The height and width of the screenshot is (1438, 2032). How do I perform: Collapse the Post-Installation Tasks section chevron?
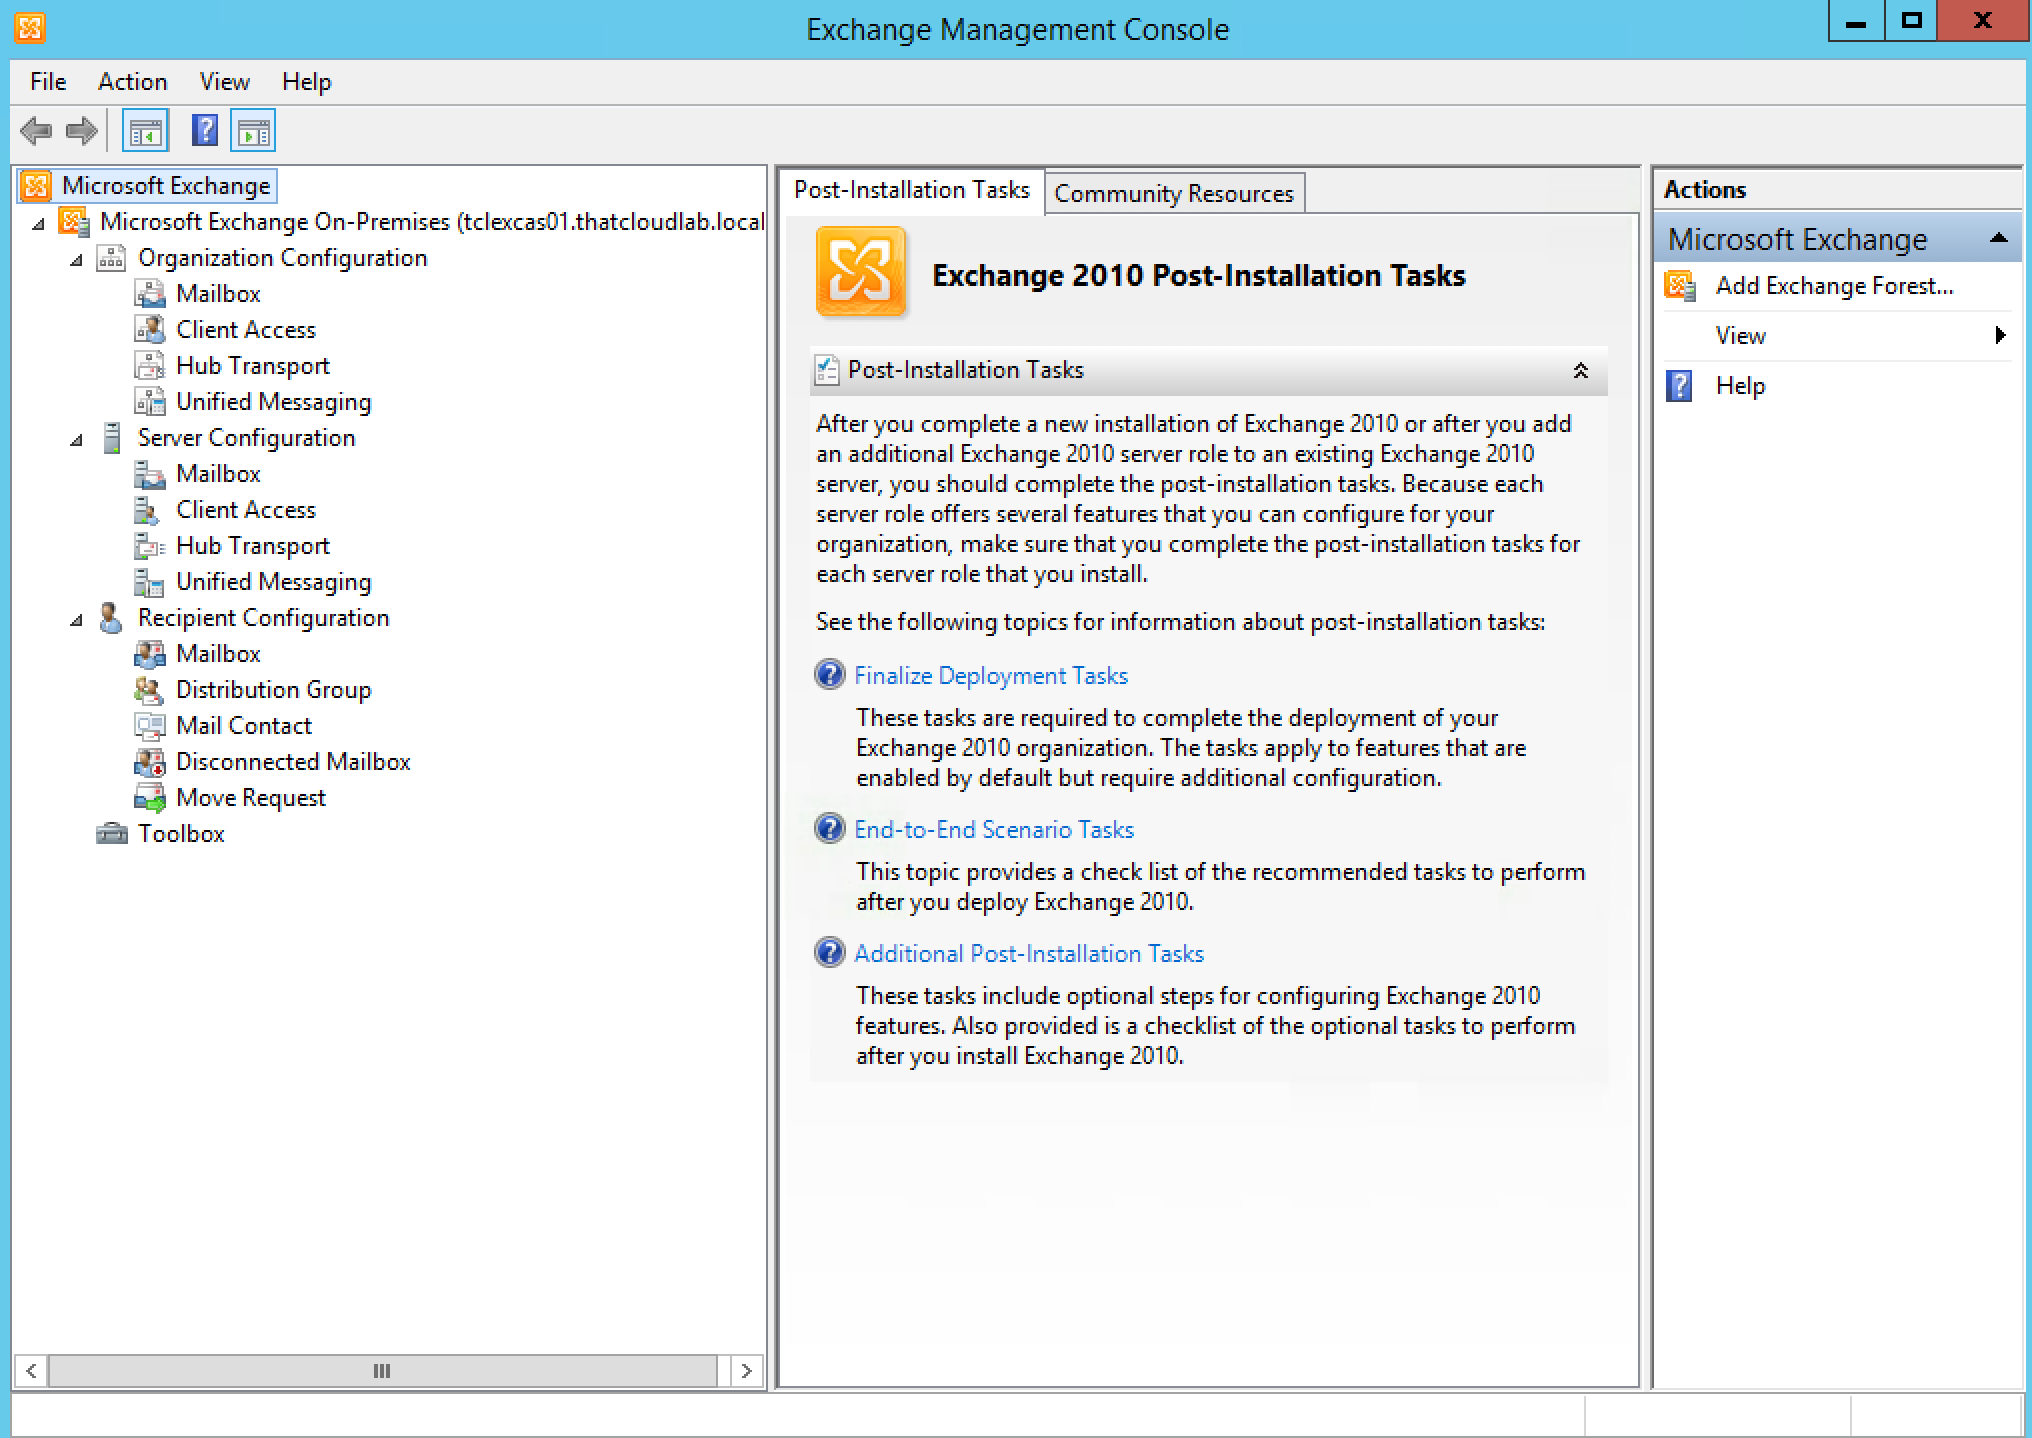(x=1580, y=371)
